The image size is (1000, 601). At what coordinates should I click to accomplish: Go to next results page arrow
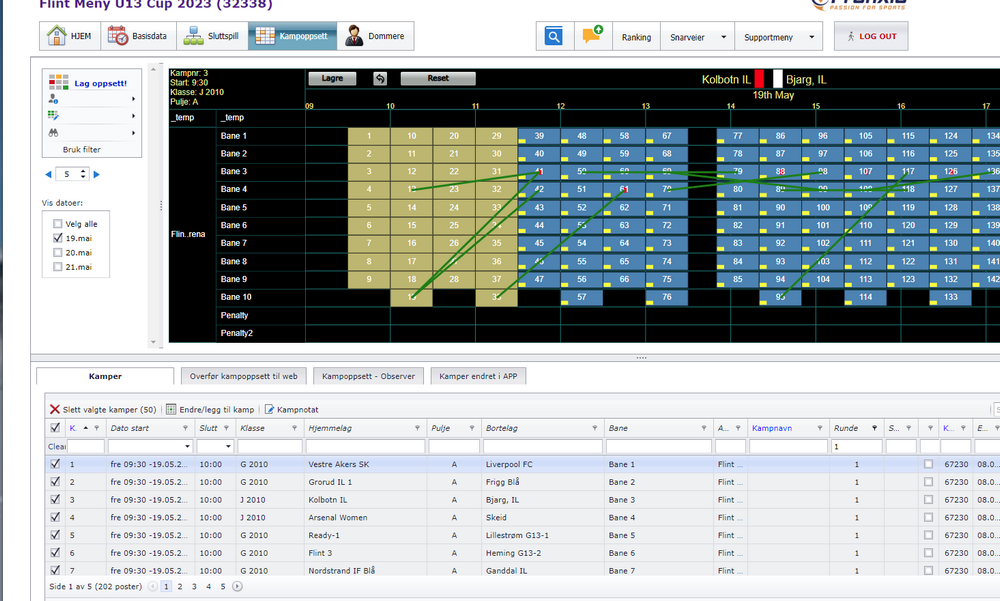click(237, 586)
